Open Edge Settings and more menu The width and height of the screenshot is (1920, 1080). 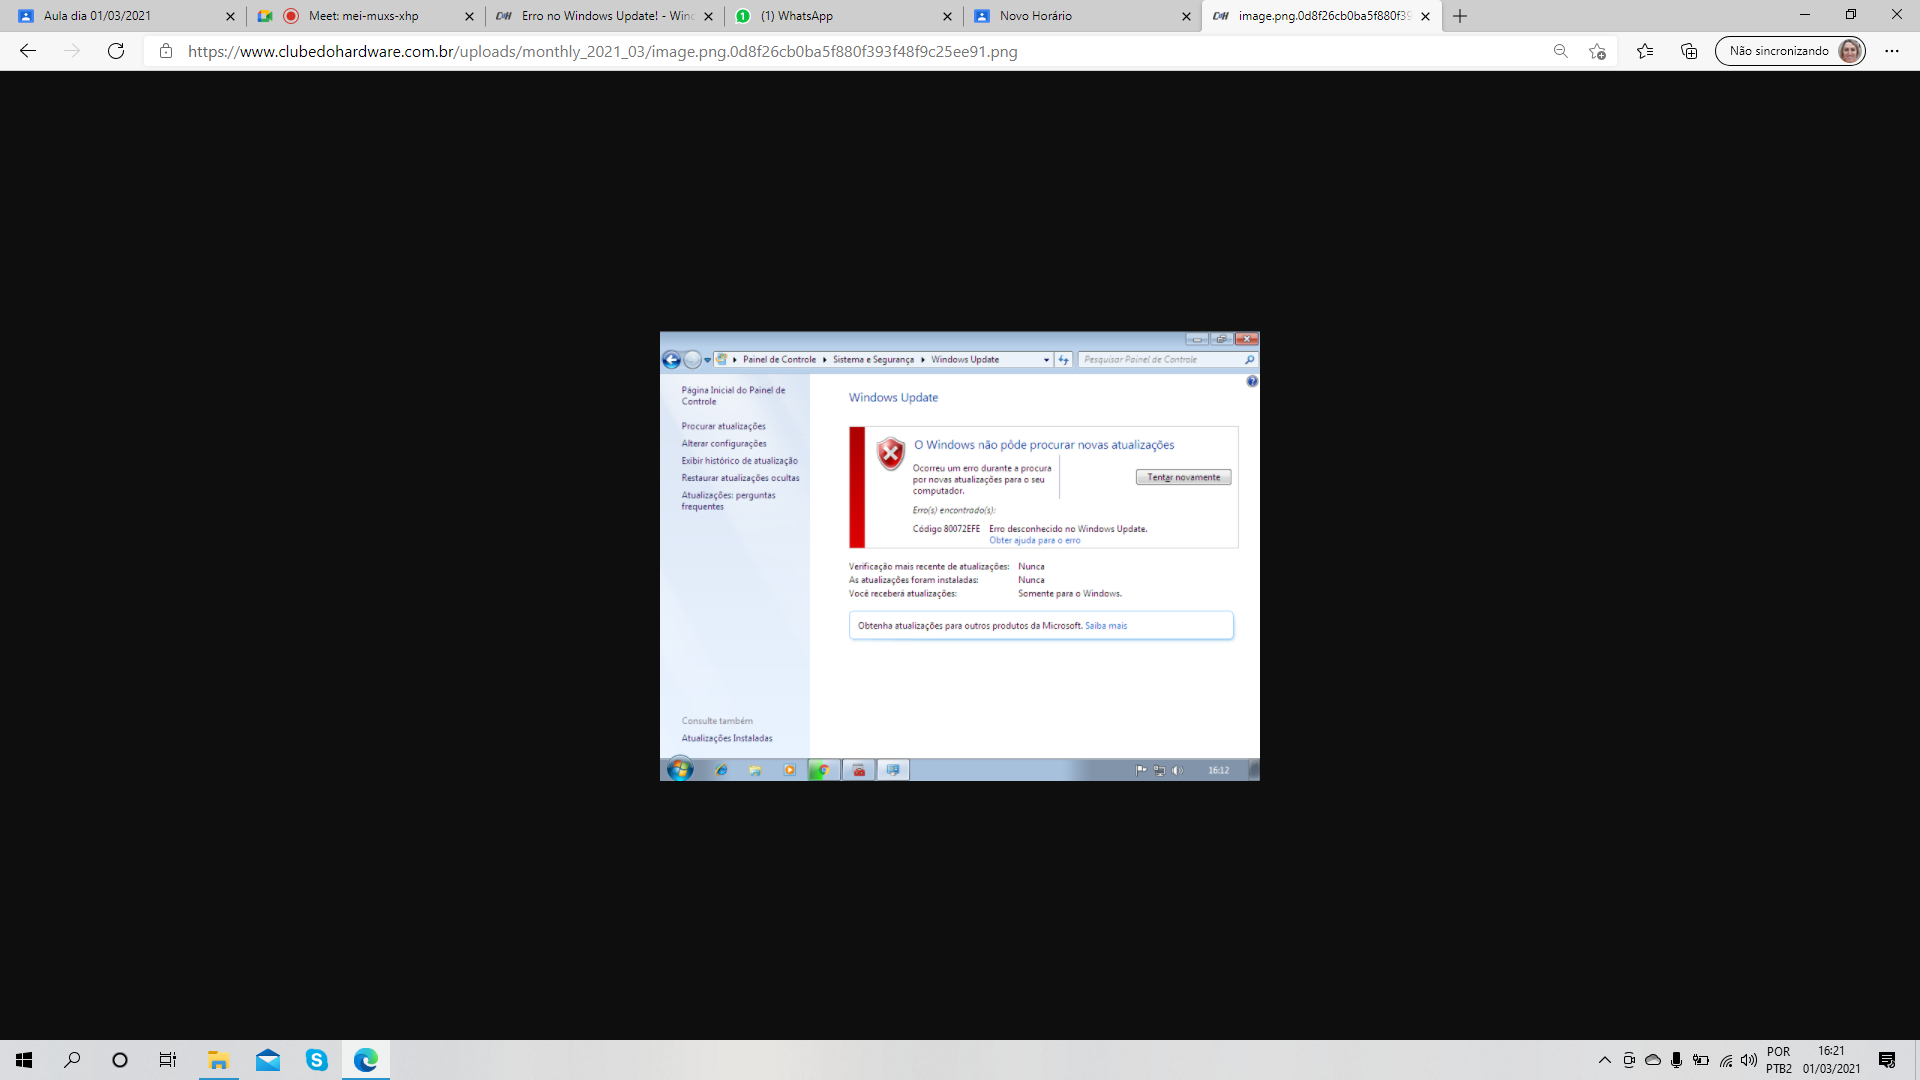point(1892,51)
